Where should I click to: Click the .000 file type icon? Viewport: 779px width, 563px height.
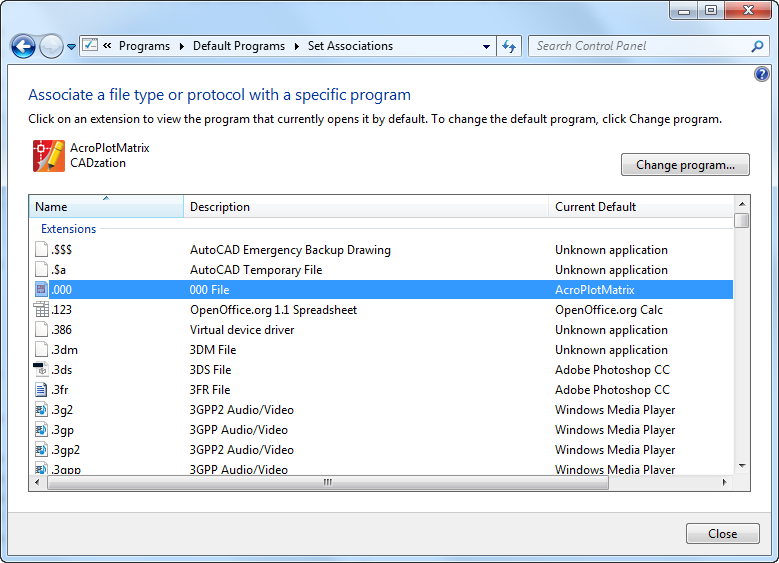(41, 289)
